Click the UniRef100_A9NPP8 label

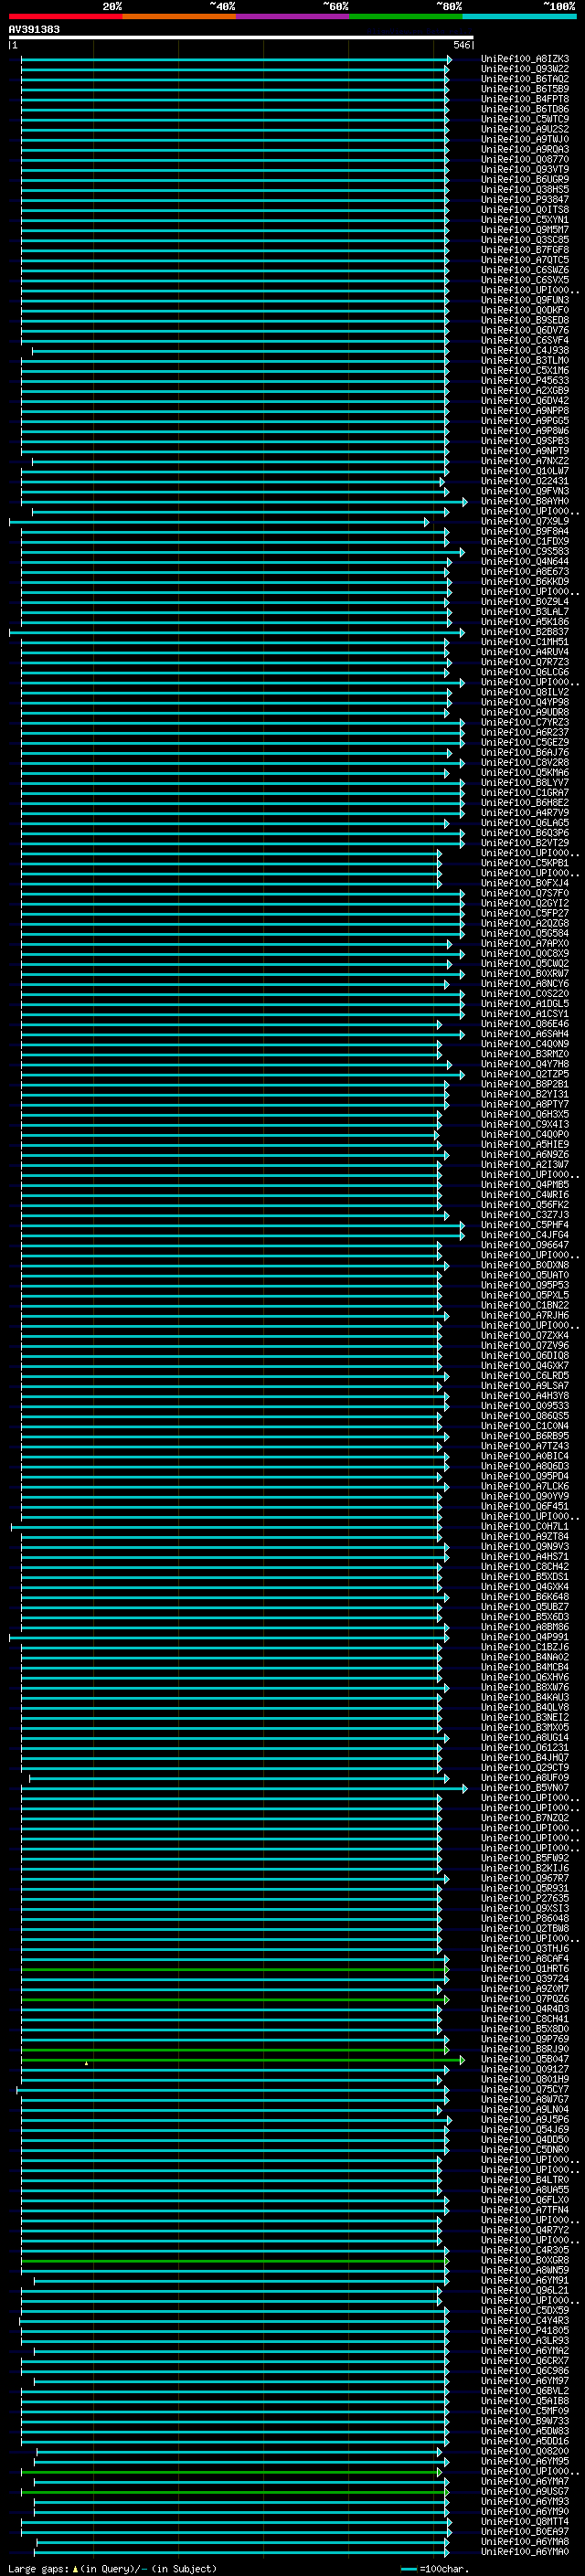coord(524,411)
